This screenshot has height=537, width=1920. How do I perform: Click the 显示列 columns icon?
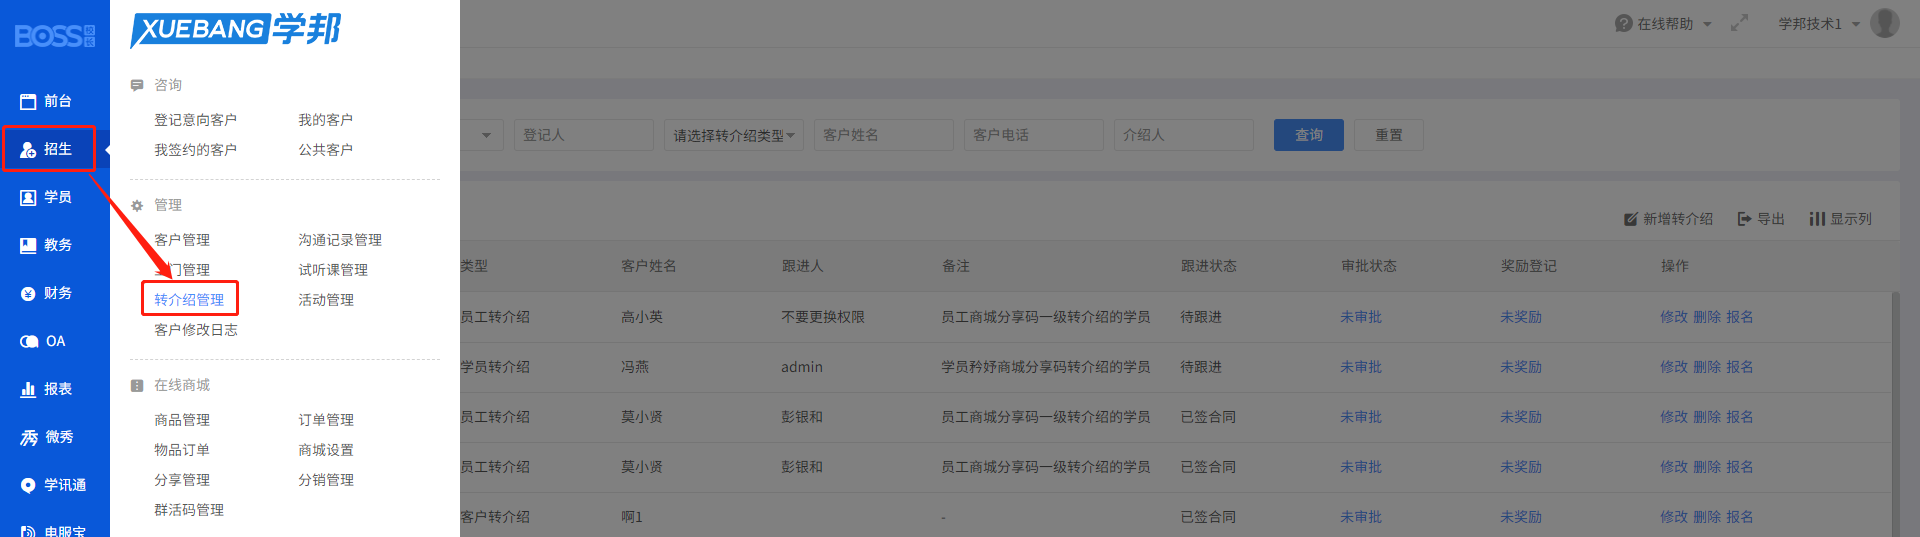point(1817,219)
